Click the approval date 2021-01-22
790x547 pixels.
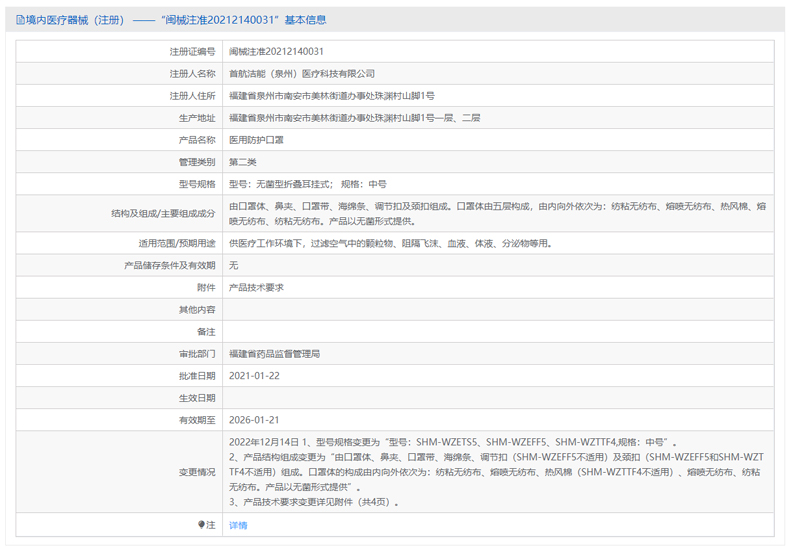point(254,376)
